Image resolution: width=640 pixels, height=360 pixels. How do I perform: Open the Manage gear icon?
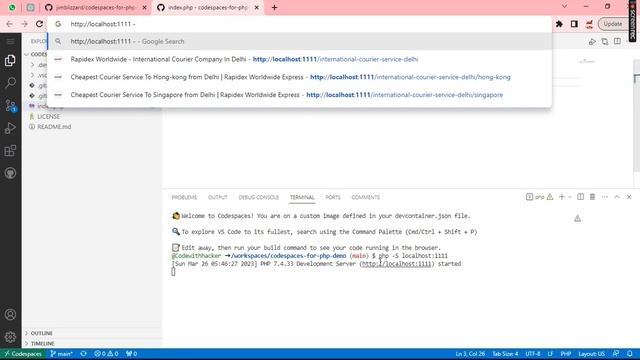click(10, 337)
